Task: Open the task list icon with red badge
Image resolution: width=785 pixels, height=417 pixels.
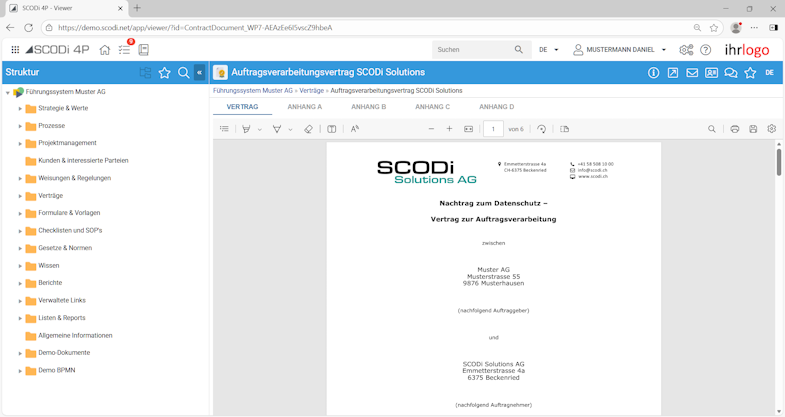Action: (125, 49)
